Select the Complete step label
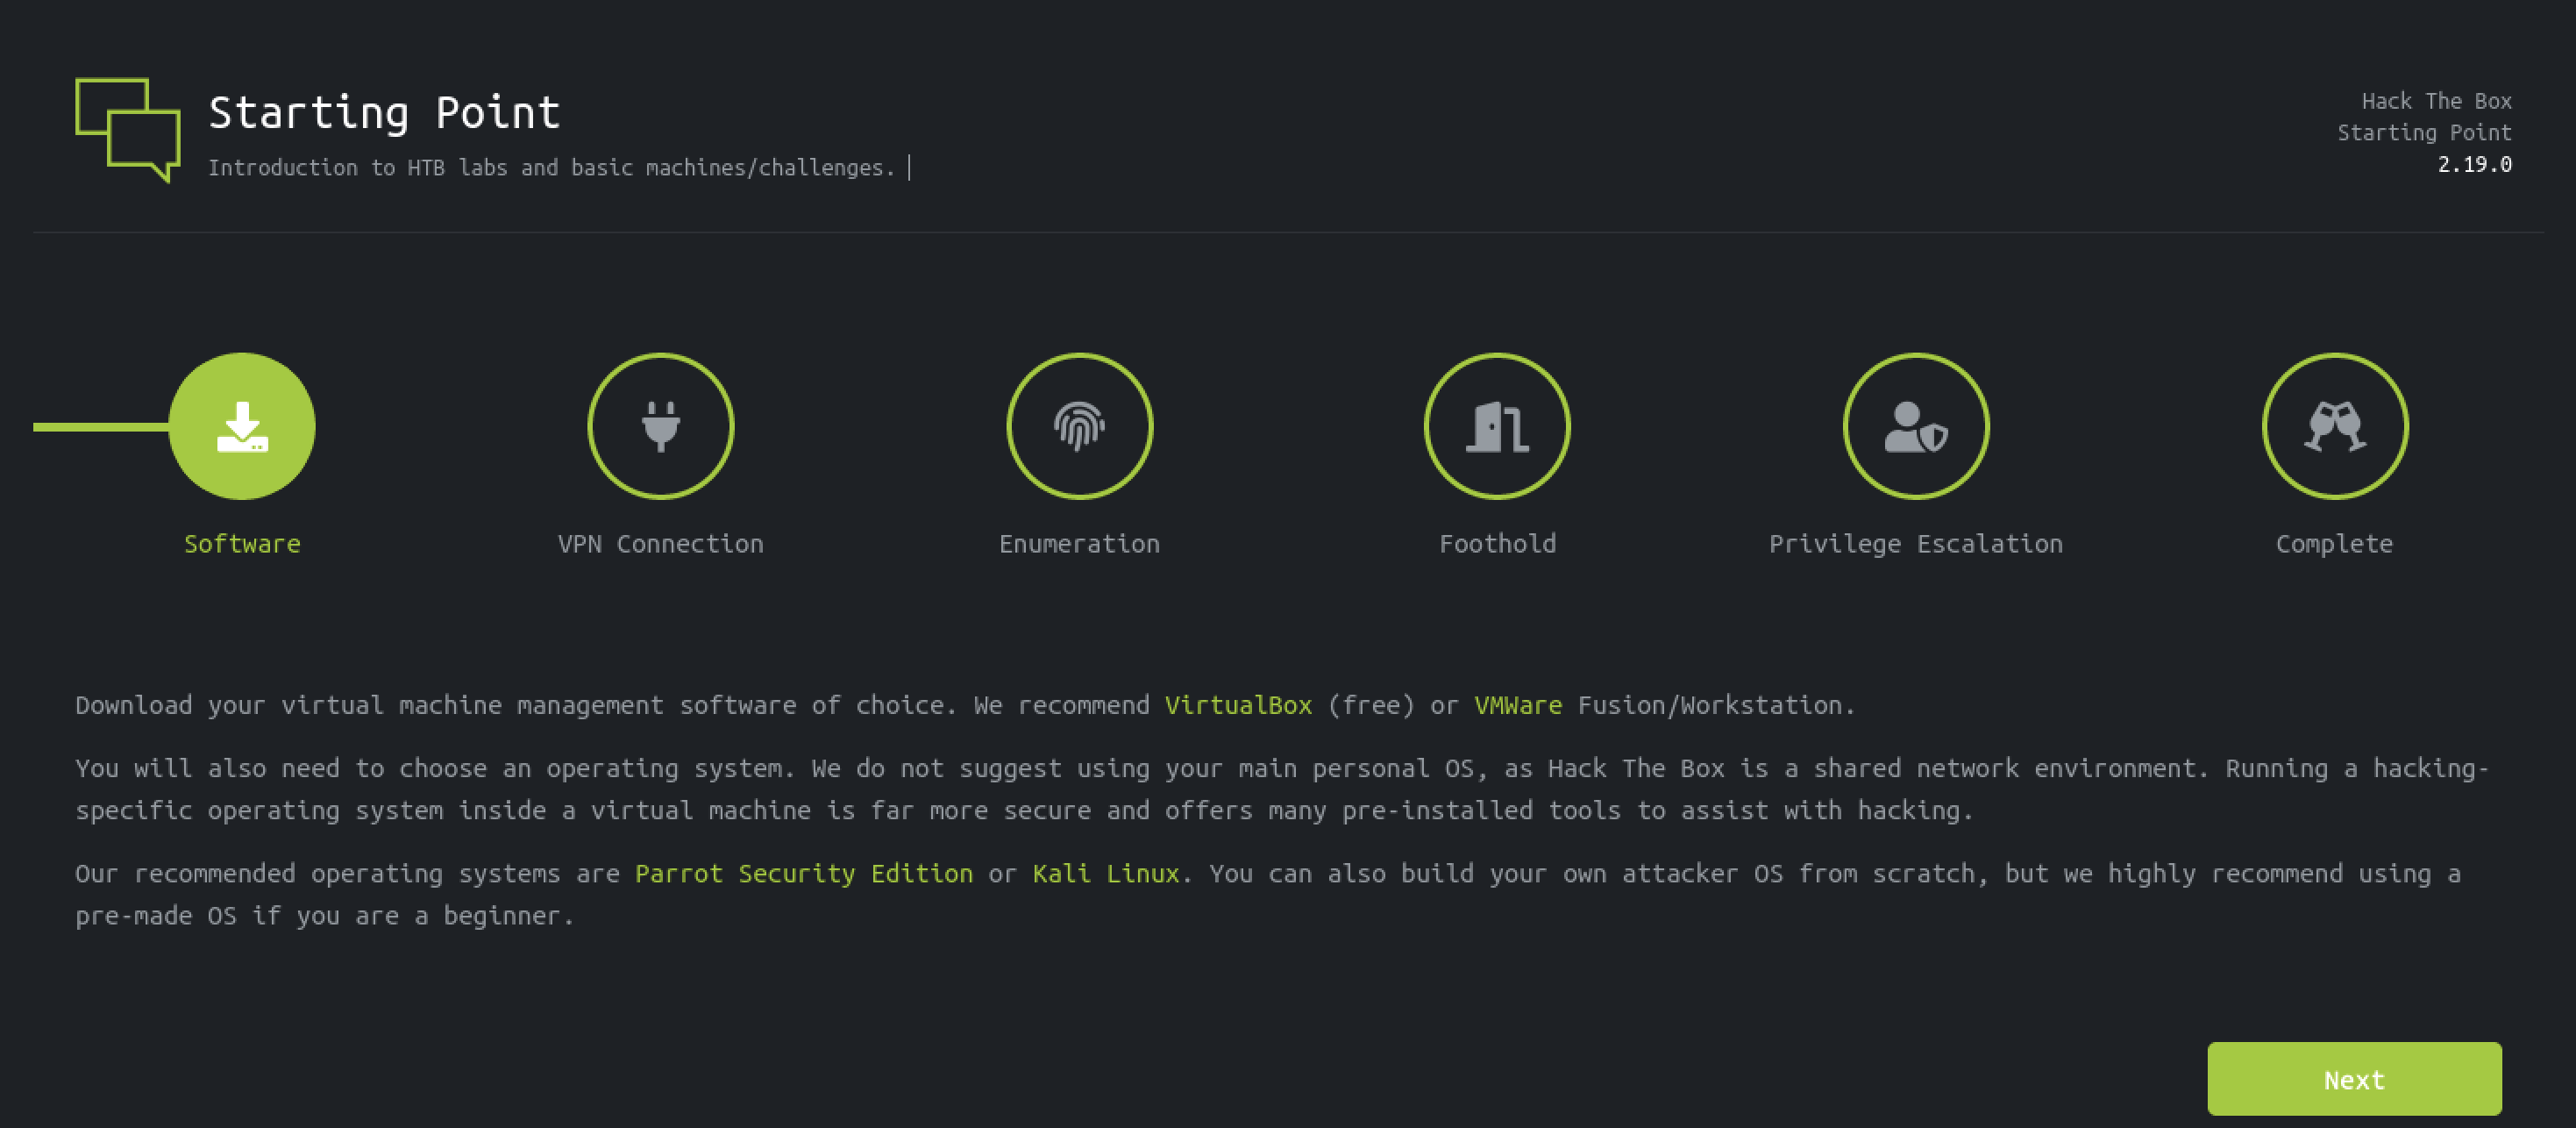The height and width of the screenshot is (1128, 2576). point(2335,544)
